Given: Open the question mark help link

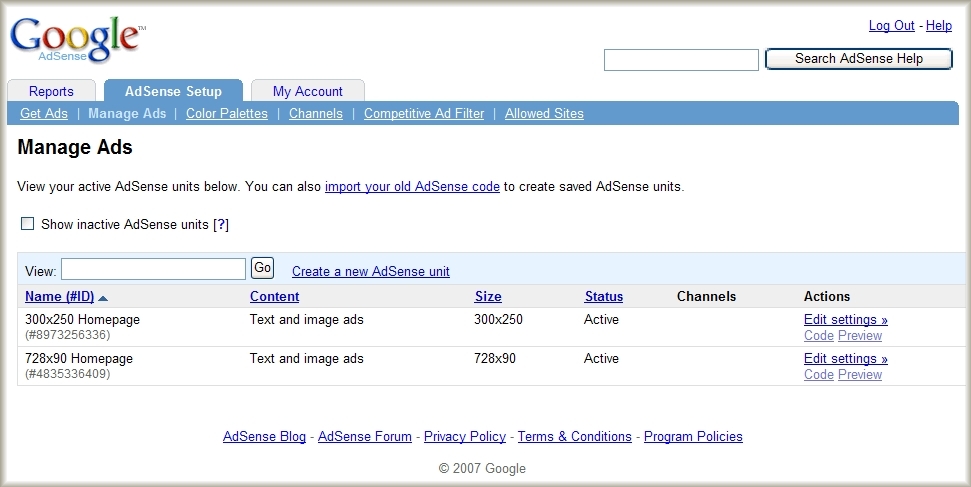Looking at the screenshot, I should [x=221, y=224].
